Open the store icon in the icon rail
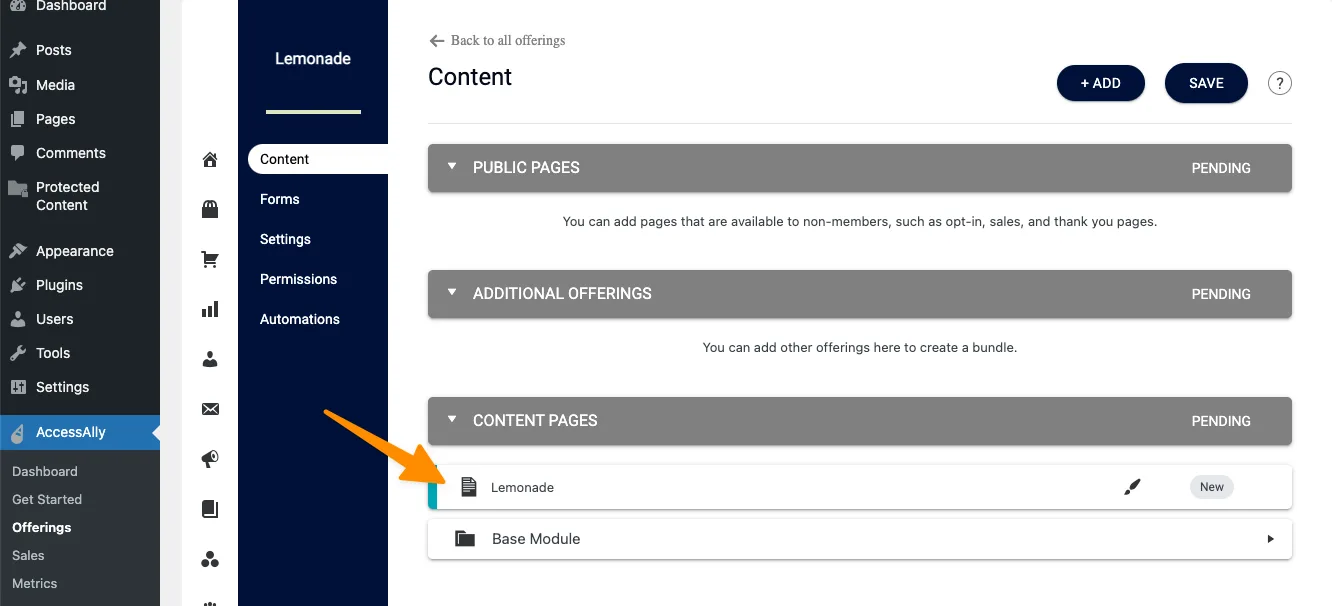Screen dimensions: 1332x606 [210, 209]
